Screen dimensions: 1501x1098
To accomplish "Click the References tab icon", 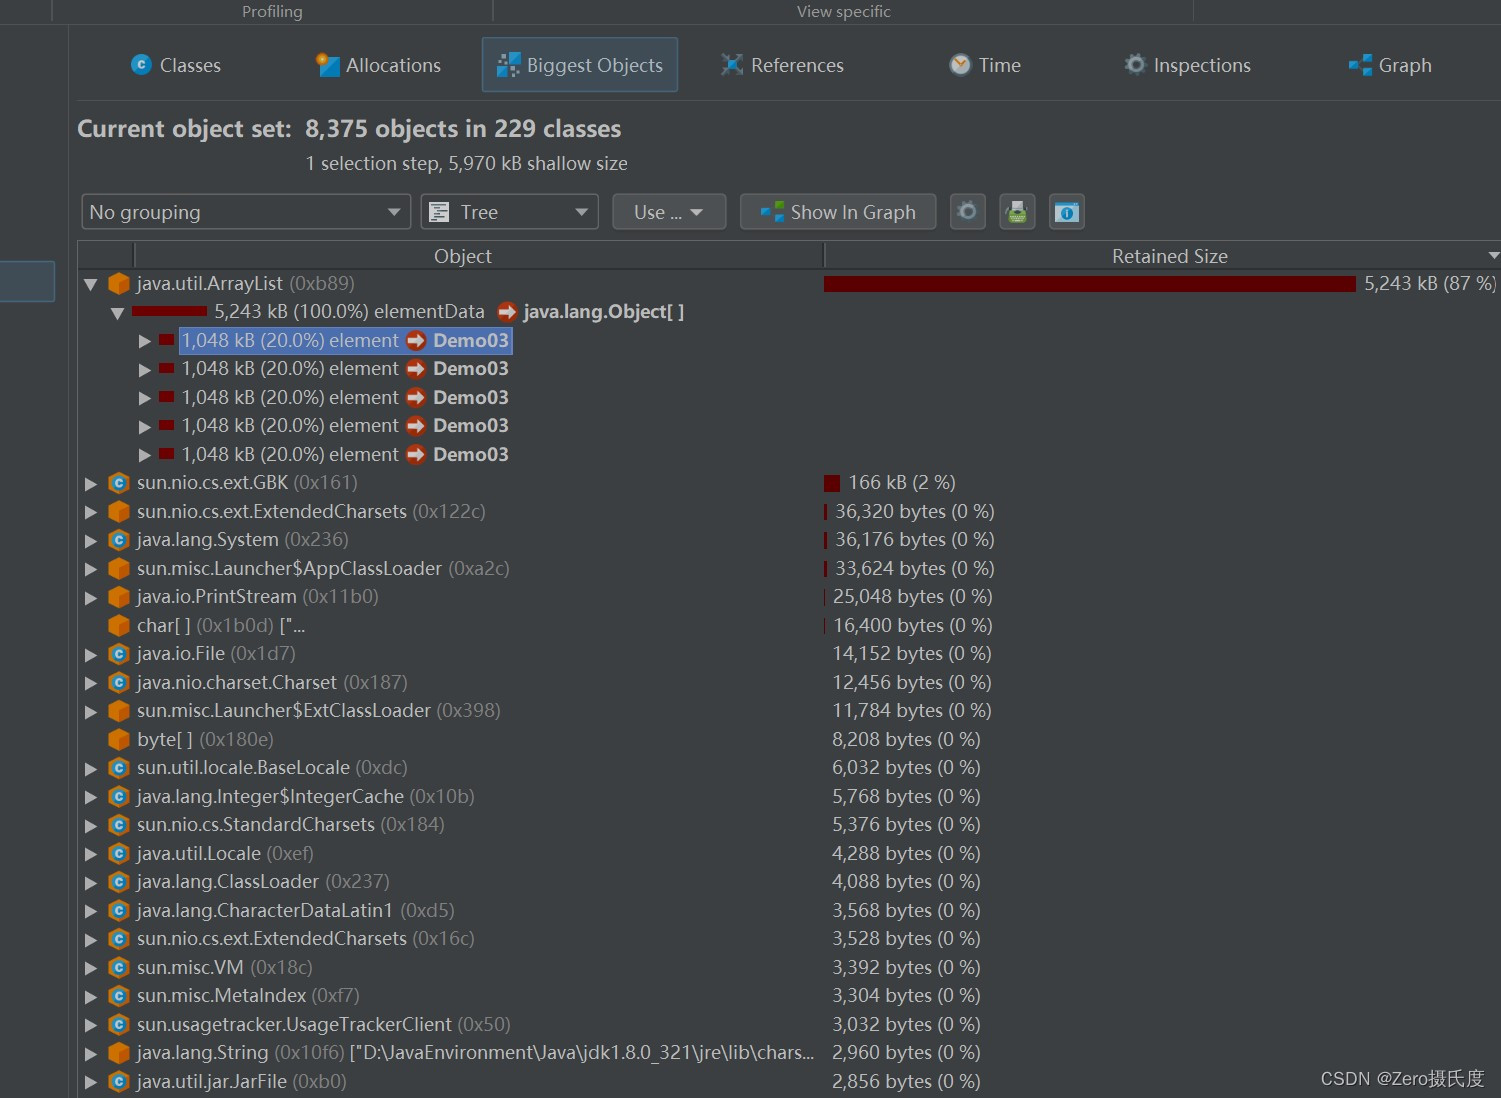I will 732,64.
